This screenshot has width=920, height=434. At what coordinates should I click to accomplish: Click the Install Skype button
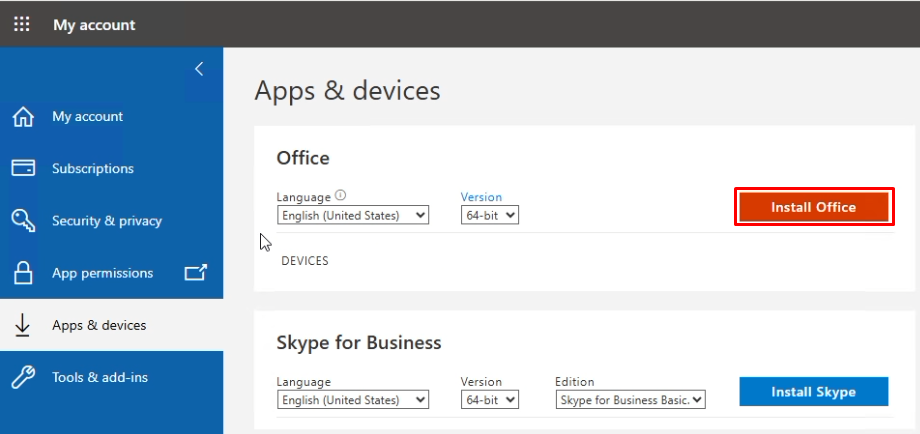pos(814,392)
